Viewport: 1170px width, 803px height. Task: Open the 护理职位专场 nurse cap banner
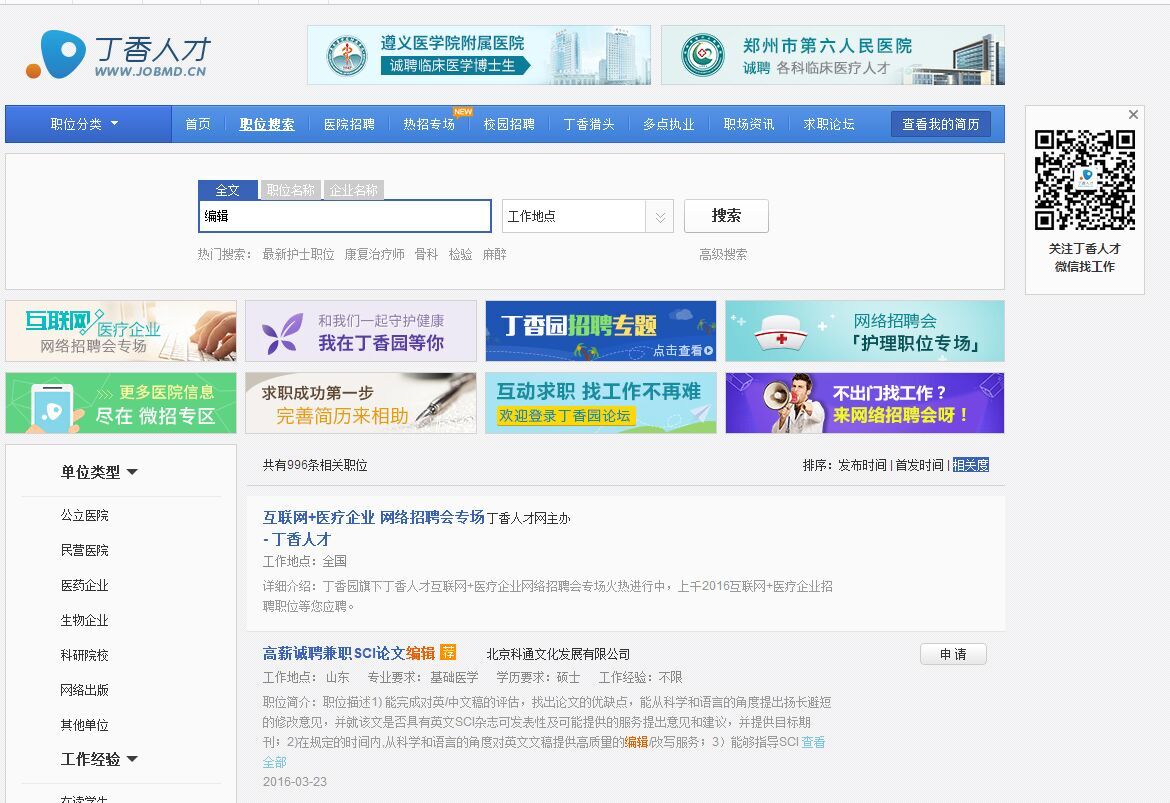tap(864, 331)
